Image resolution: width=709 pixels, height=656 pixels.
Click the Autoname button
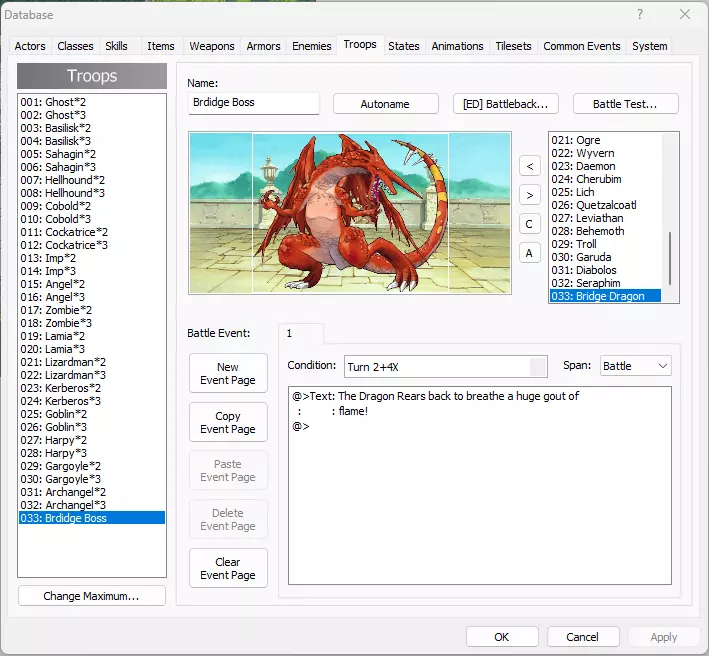[385, 104]
